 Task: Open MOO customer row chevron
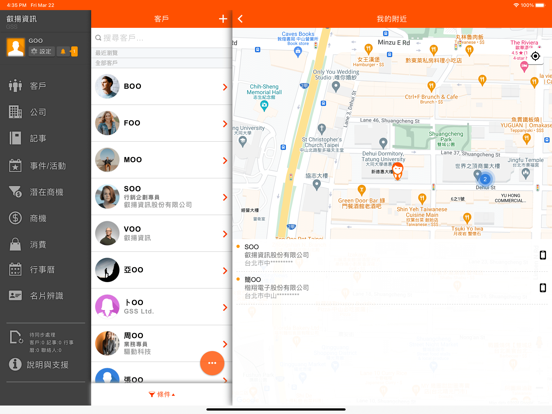[x=225, y=161]
